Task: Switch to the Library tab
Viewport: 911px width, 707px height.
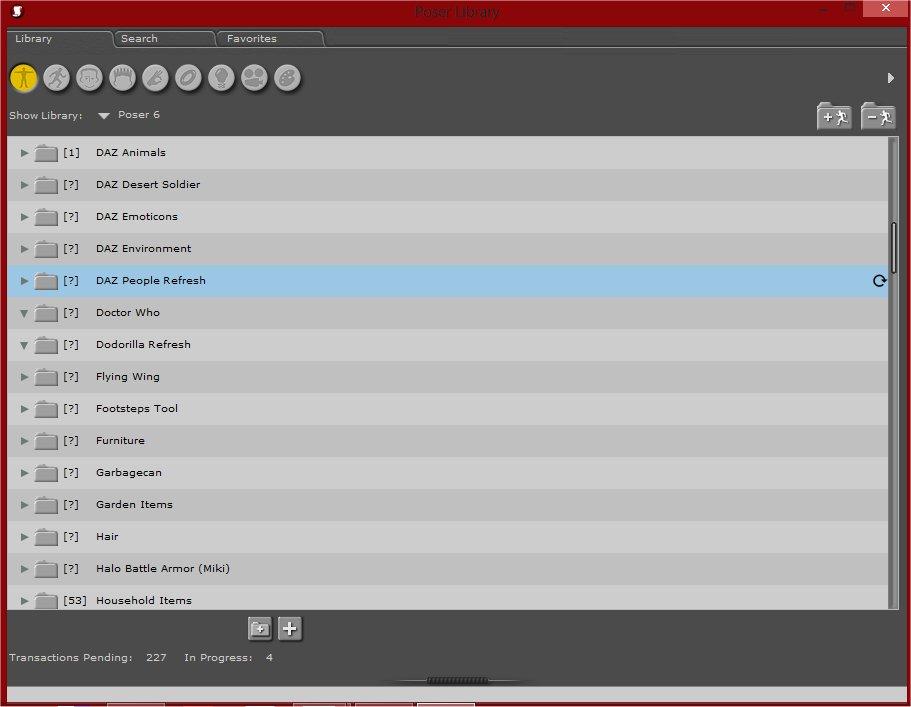Action: [x=59, y=39]
